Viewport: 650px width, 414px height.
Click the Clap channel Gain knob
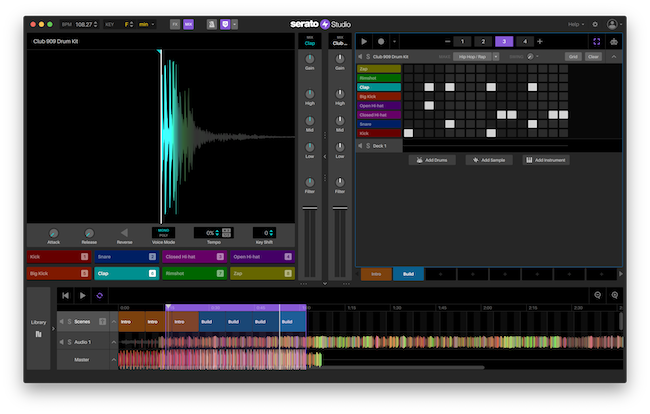pyautogui.click(x=310, y=59)
